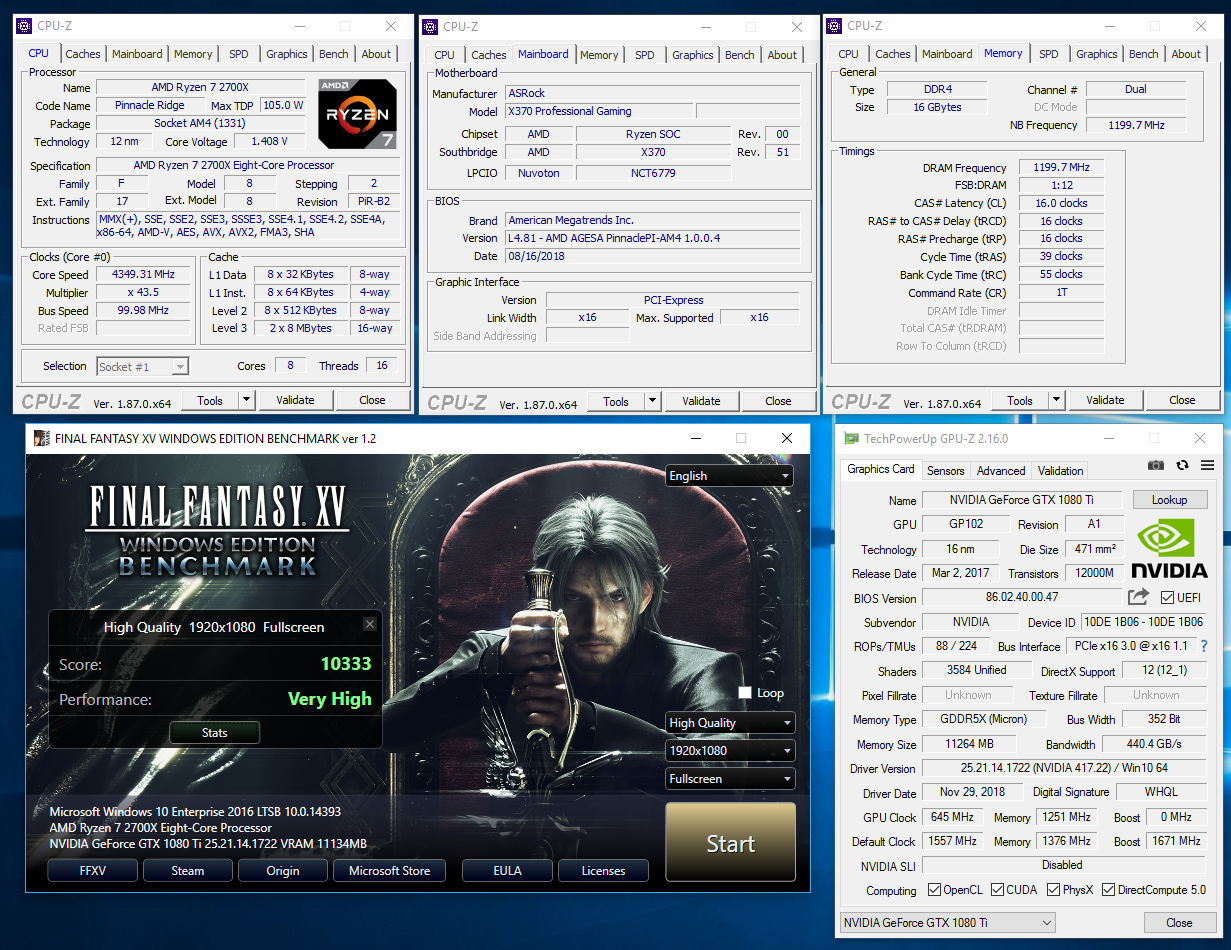
Task: Click the motherboard model X370 Professional Gaming
Action: (598, 112)
